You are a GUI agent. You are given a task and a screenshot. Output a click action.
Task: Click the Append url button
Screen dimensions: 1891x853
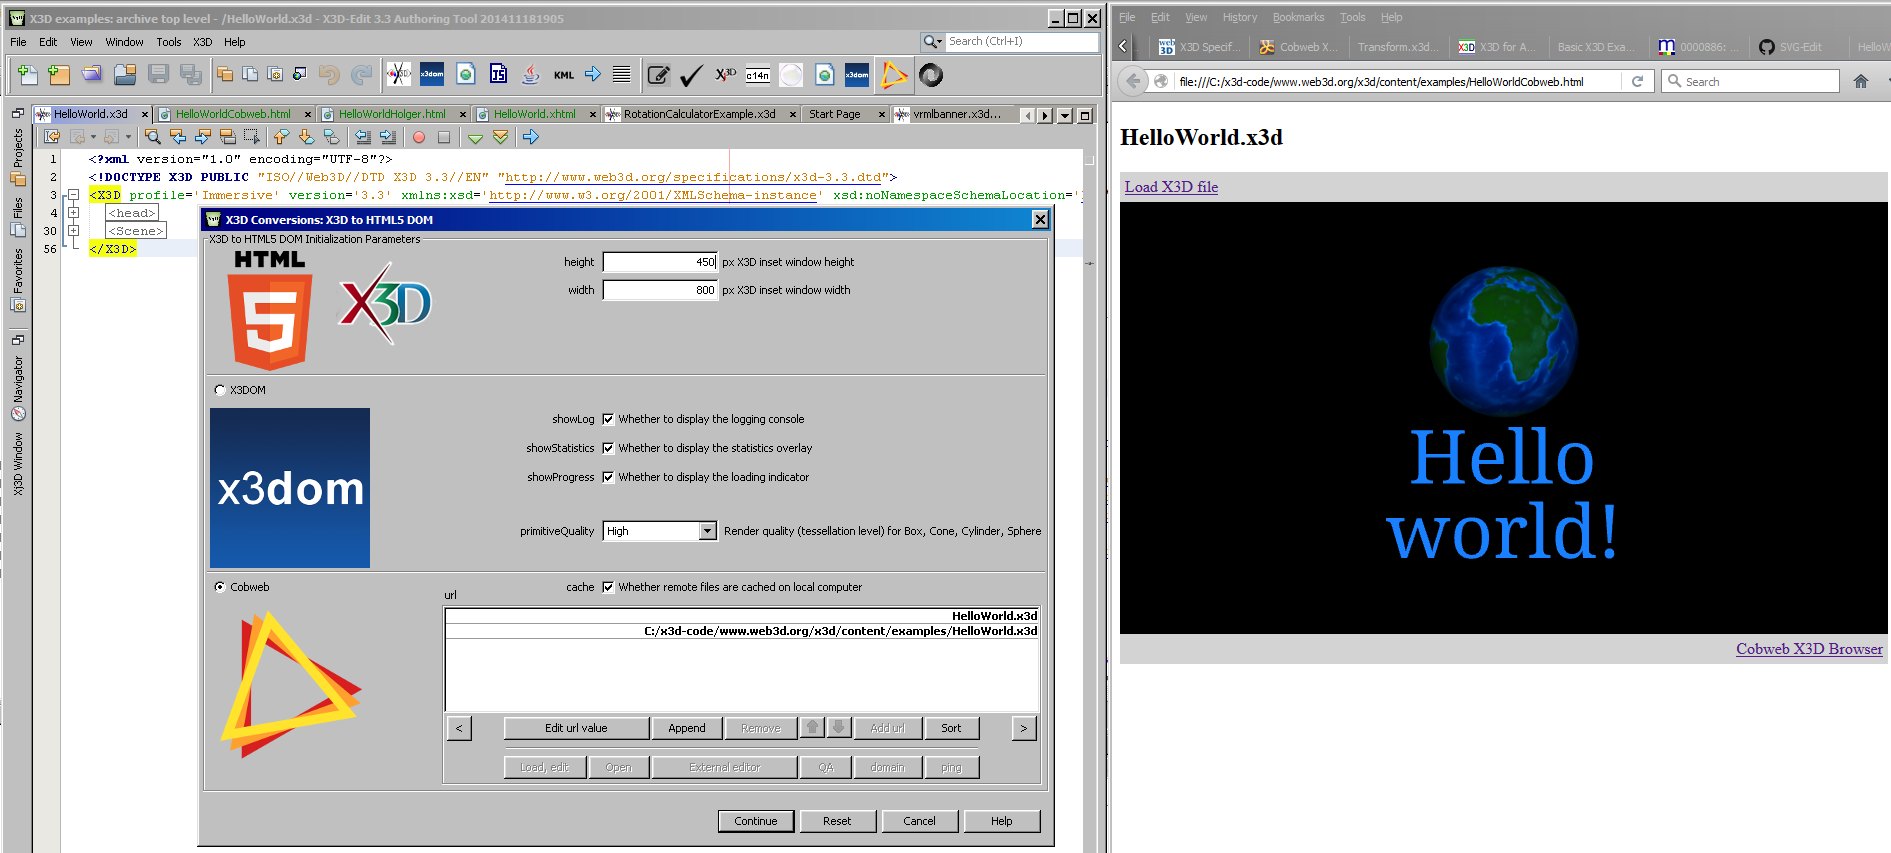(x=687, y=728)
